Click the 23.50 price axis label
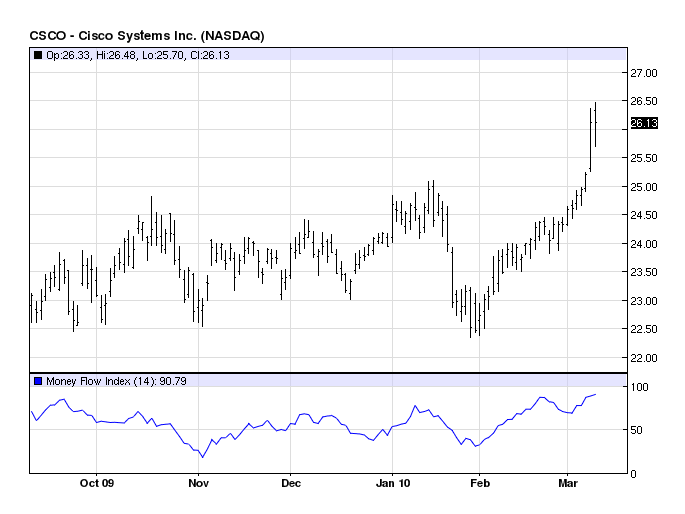The image size is (685, 514). 643,272
